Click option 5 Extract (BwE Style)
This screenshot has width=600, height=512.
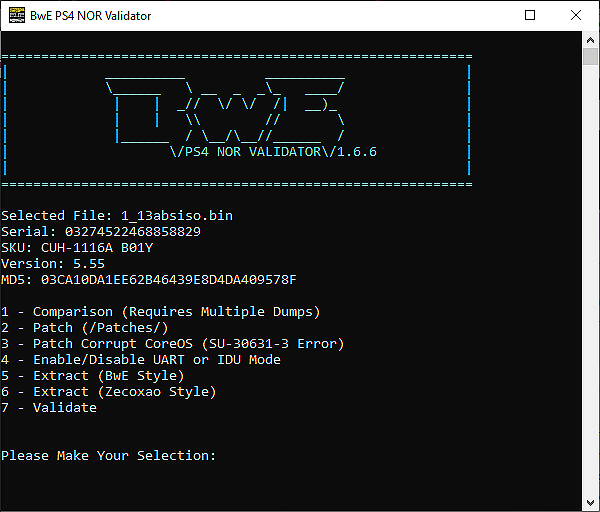(x=93, y=376)
